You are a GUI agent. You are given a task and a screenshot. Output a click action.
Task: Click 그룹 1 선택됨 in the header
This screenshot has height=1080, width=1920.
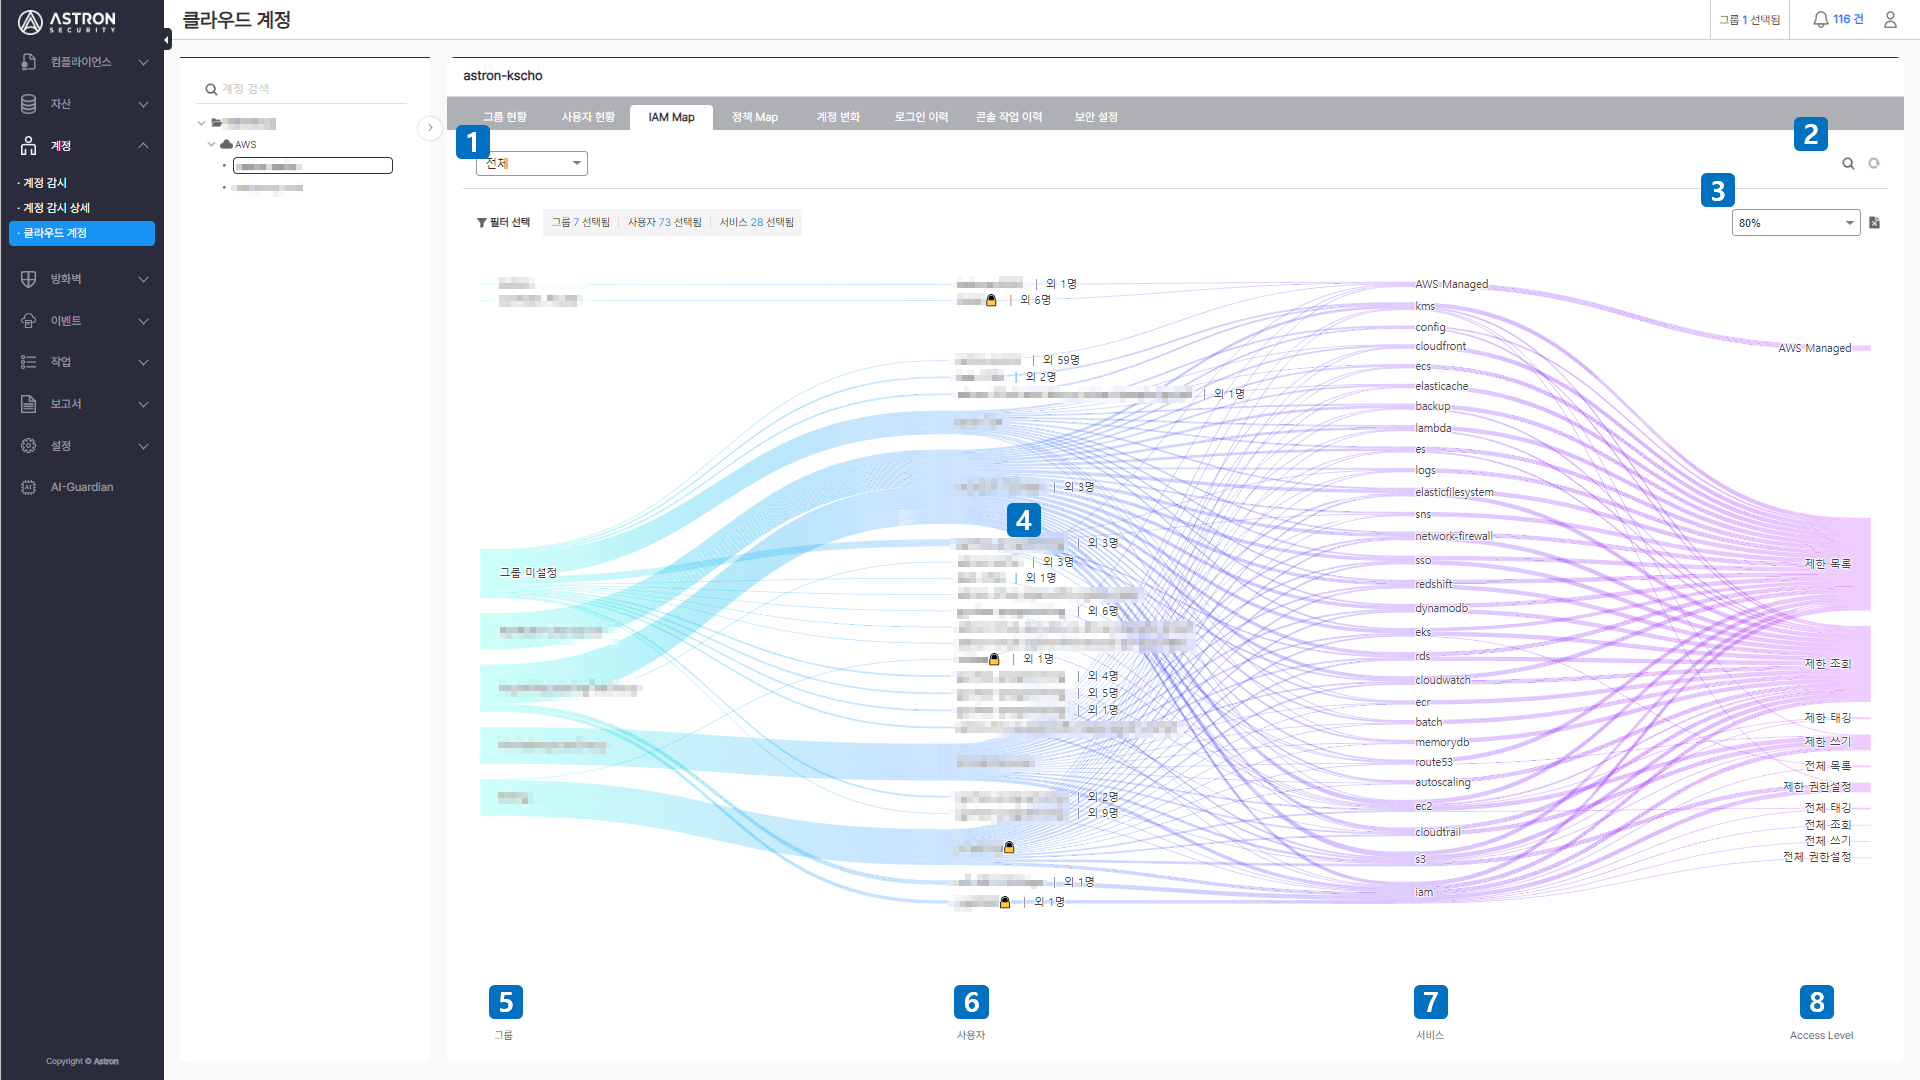[1749, 19]
